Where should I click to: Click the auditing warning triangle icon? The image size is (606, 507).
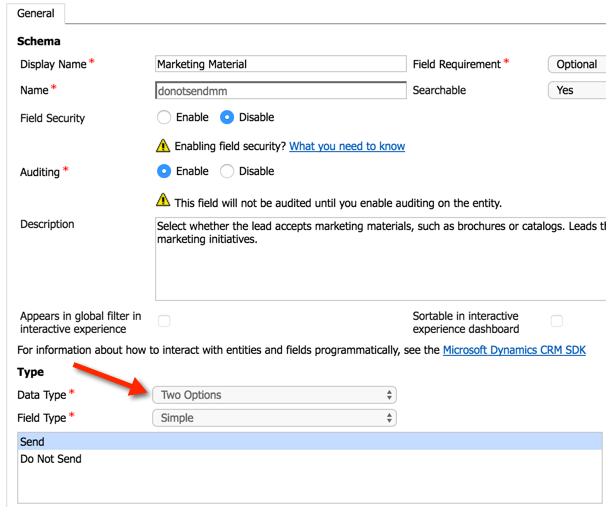[x=163, y=201]
